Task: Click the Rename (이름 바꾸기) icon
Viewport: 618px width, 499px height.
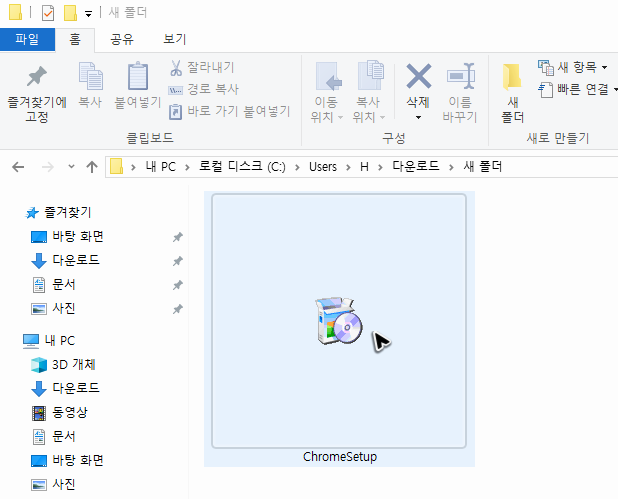Action: [x=460, y=76]
